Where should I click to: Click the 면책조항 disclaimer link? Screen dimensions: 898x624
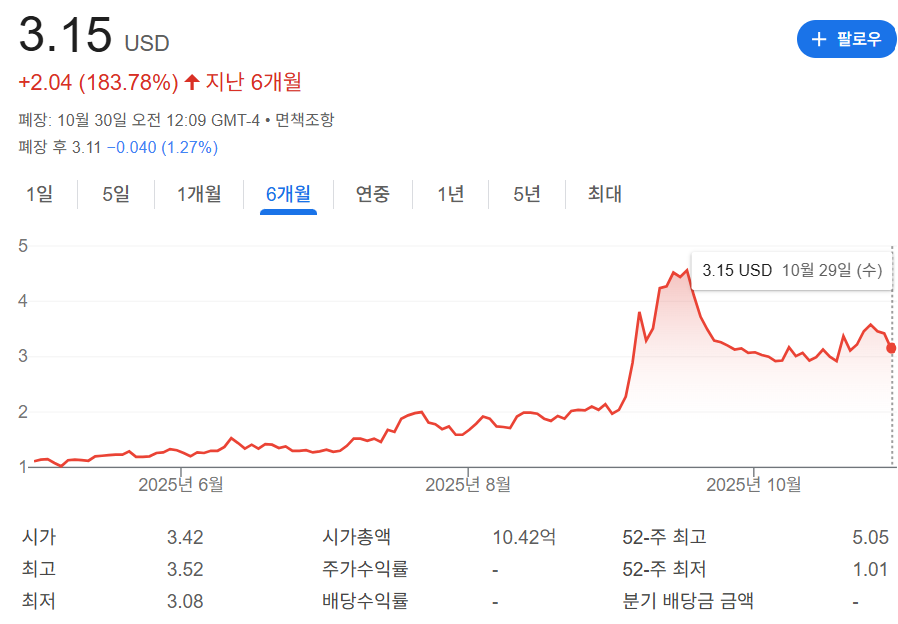point(304,120)
